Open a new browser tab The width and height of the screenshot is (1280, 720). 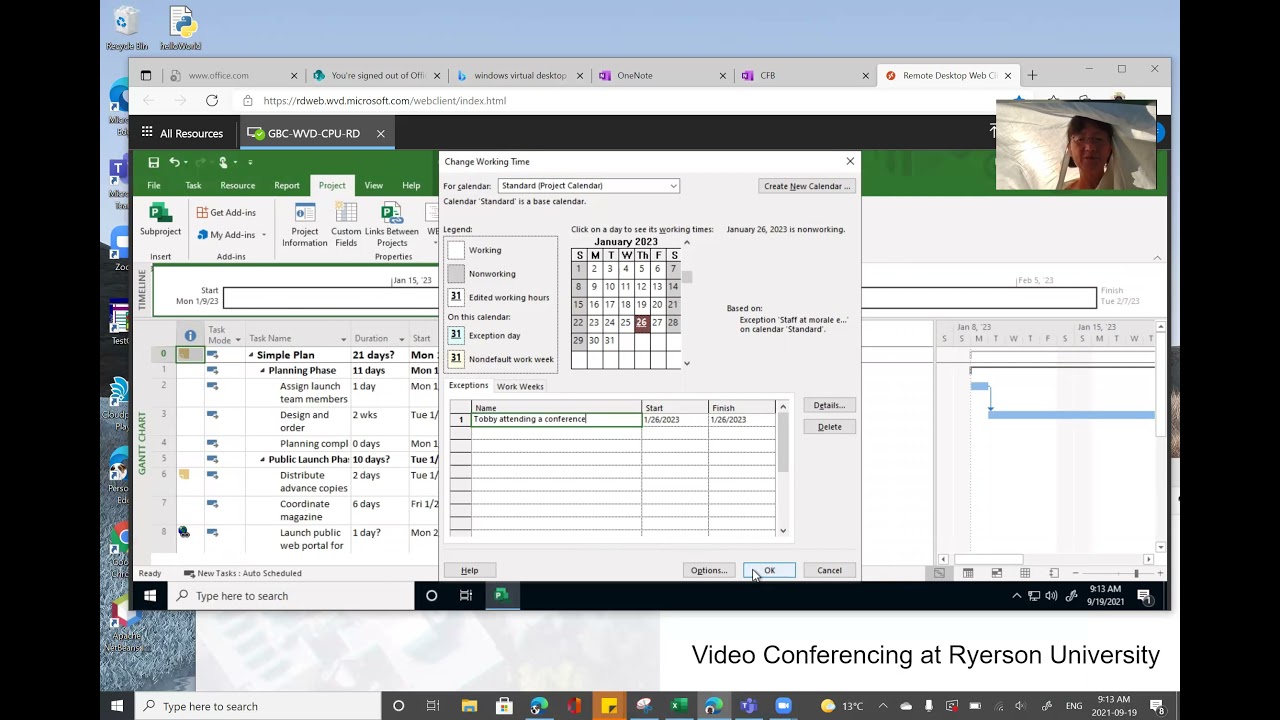(x=1032, y=75)
